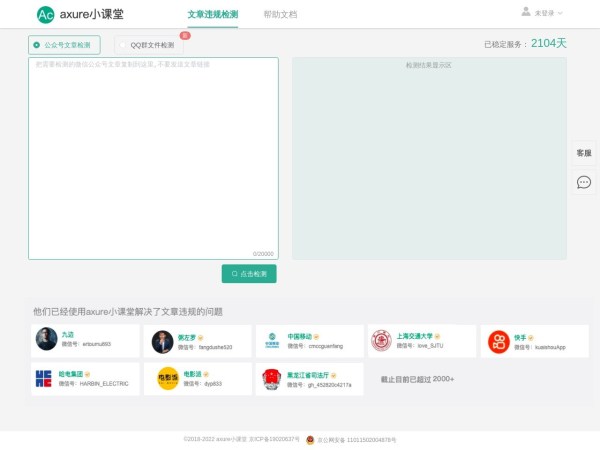Click the 公安 police badge icon in footer
The image size is (600, 450).
tap(310, 439)
